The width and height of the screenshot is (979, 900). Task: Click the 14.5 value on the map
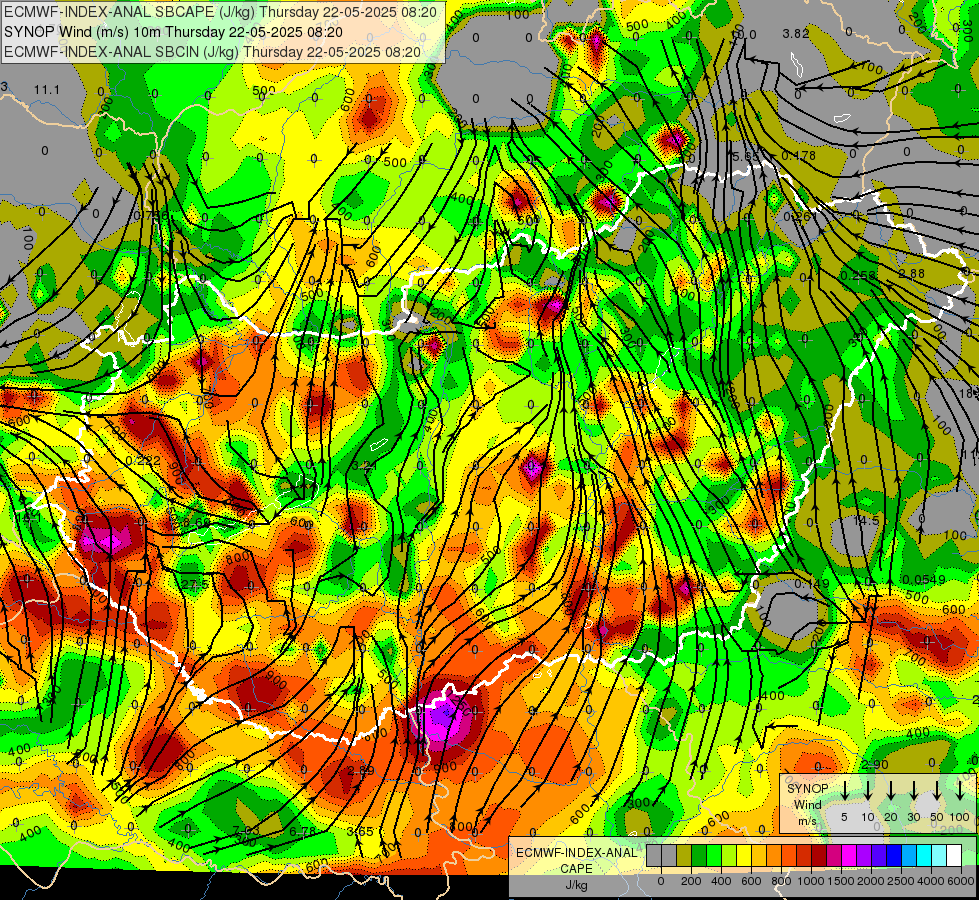[x=866, y=520]
